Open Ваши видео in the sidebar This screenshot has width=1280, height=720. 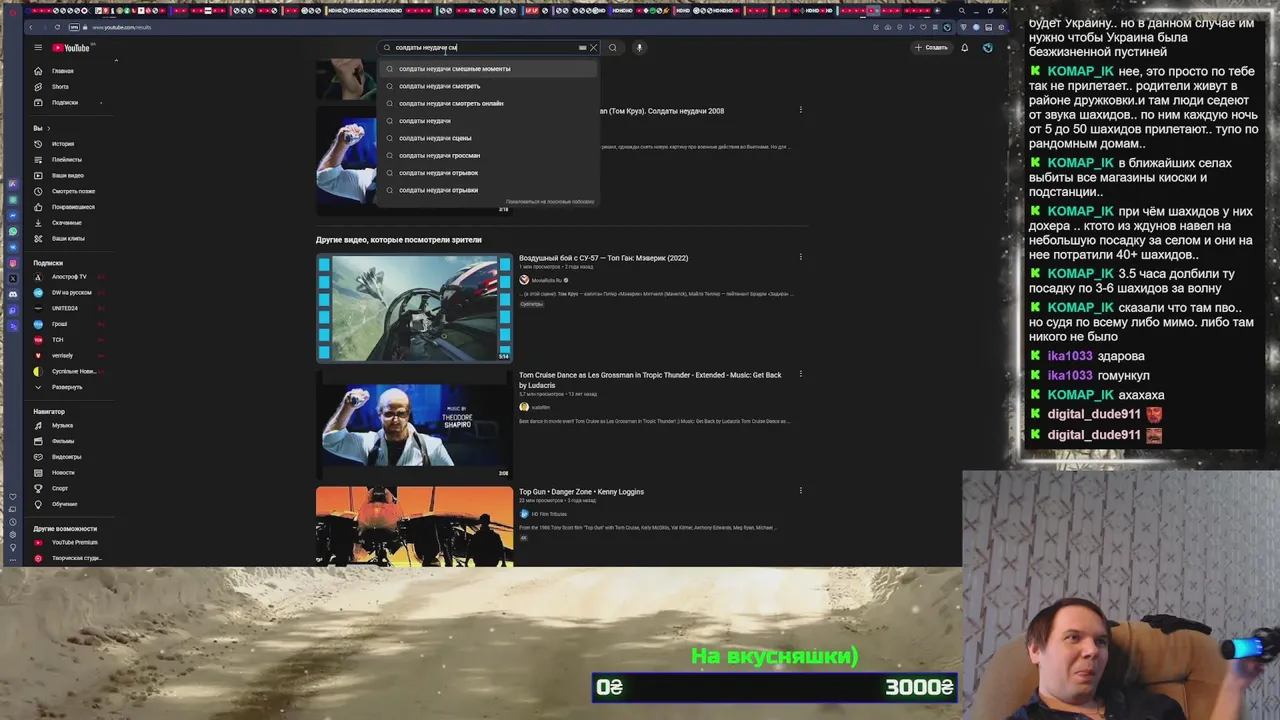tap(67, 175)
